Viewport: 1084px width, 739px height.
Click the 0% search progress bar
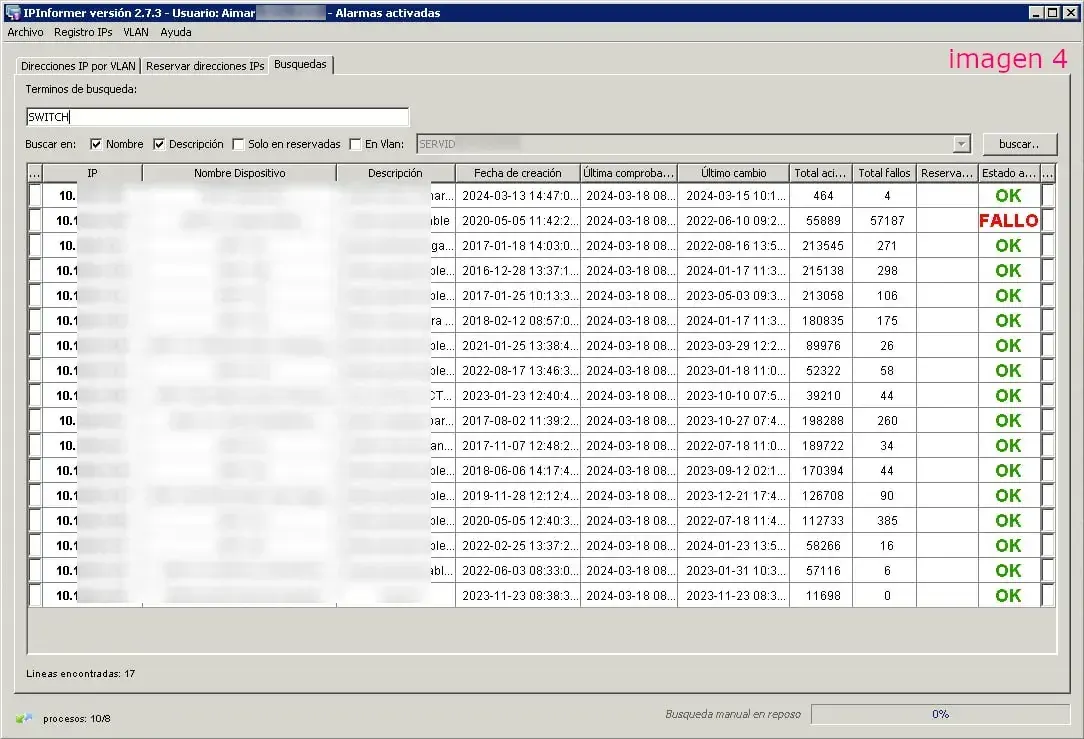coord(939,714)
